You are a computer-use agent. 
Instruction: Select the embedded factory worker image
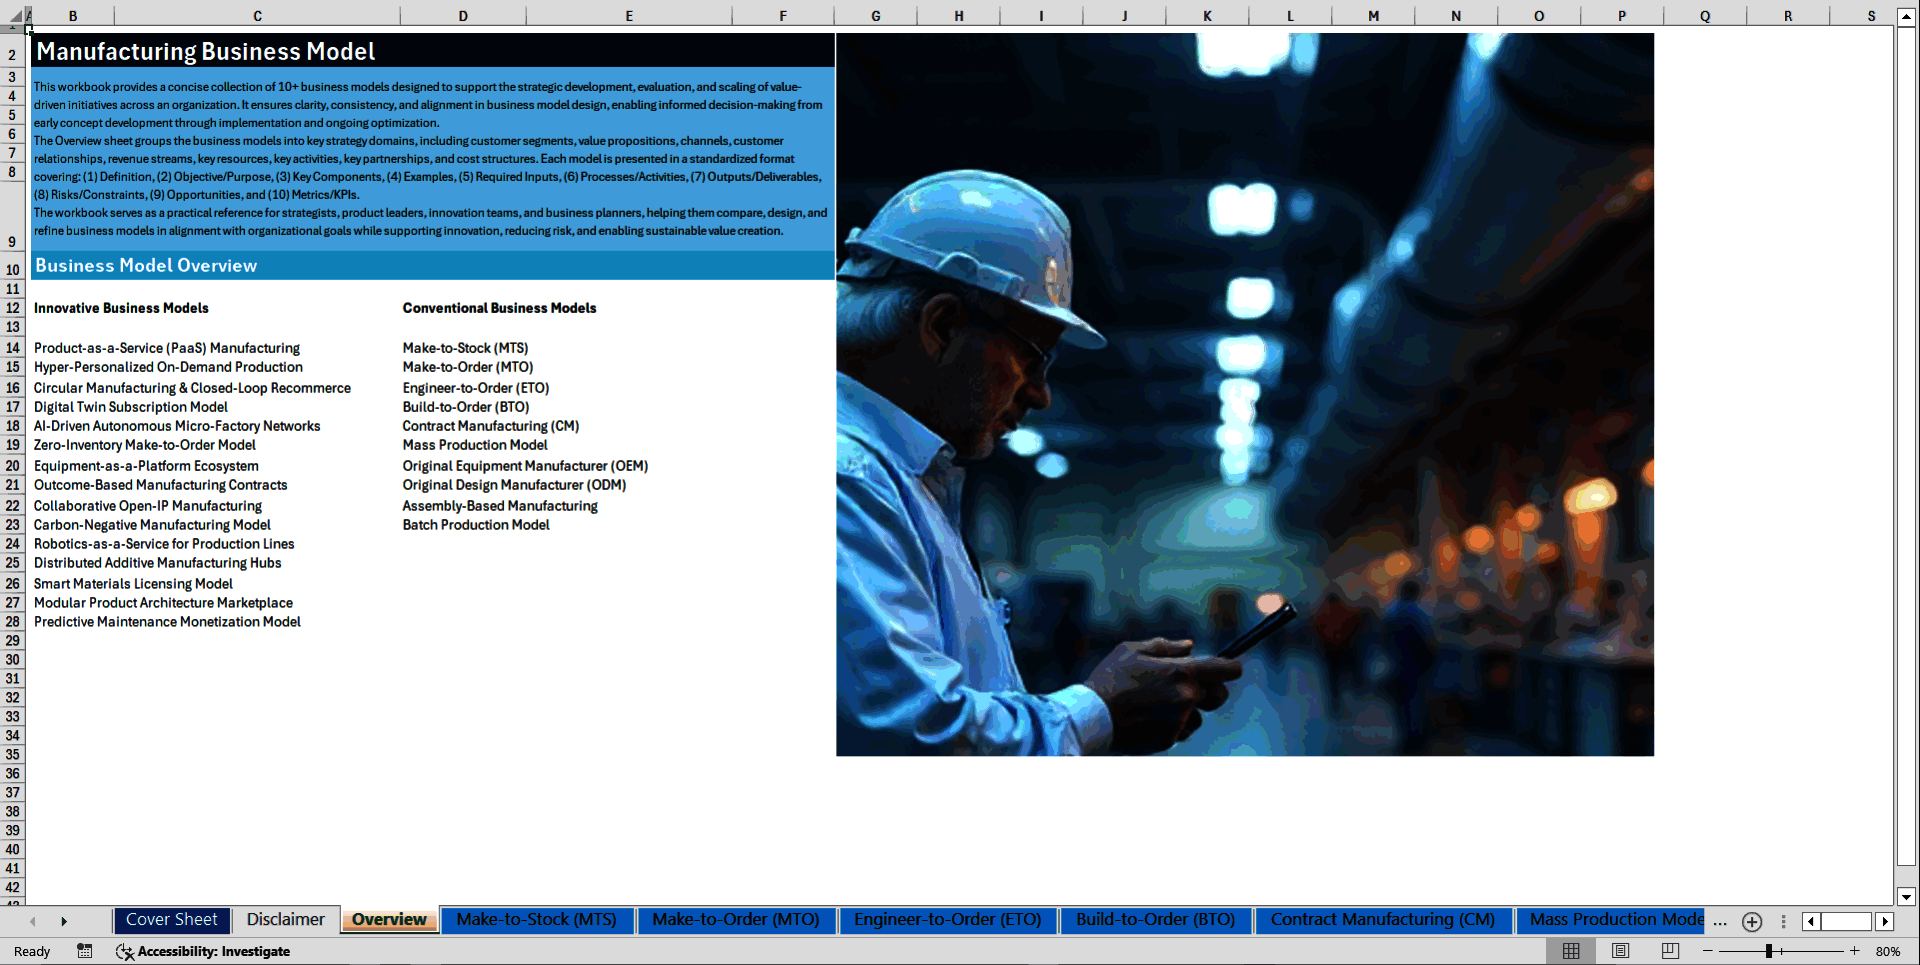point(1244,393)
